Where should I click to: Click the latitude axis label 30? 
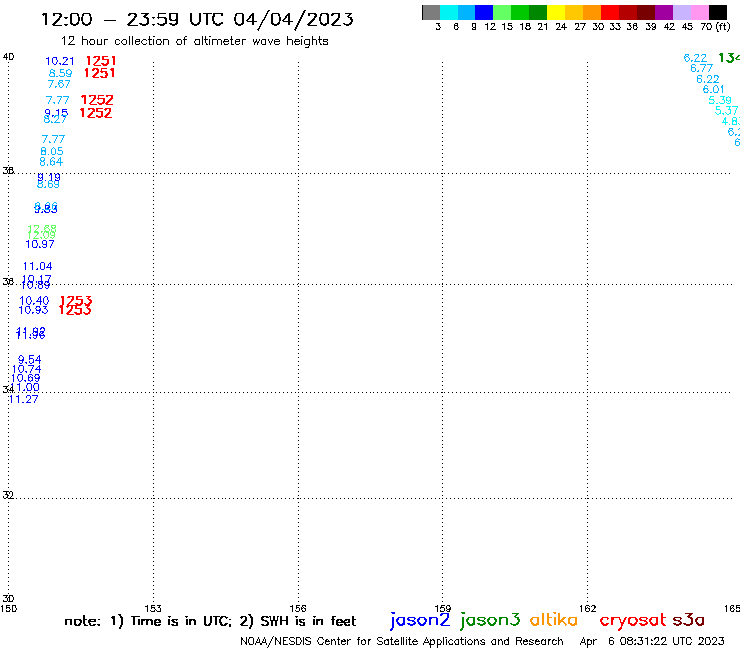(8, 599)
